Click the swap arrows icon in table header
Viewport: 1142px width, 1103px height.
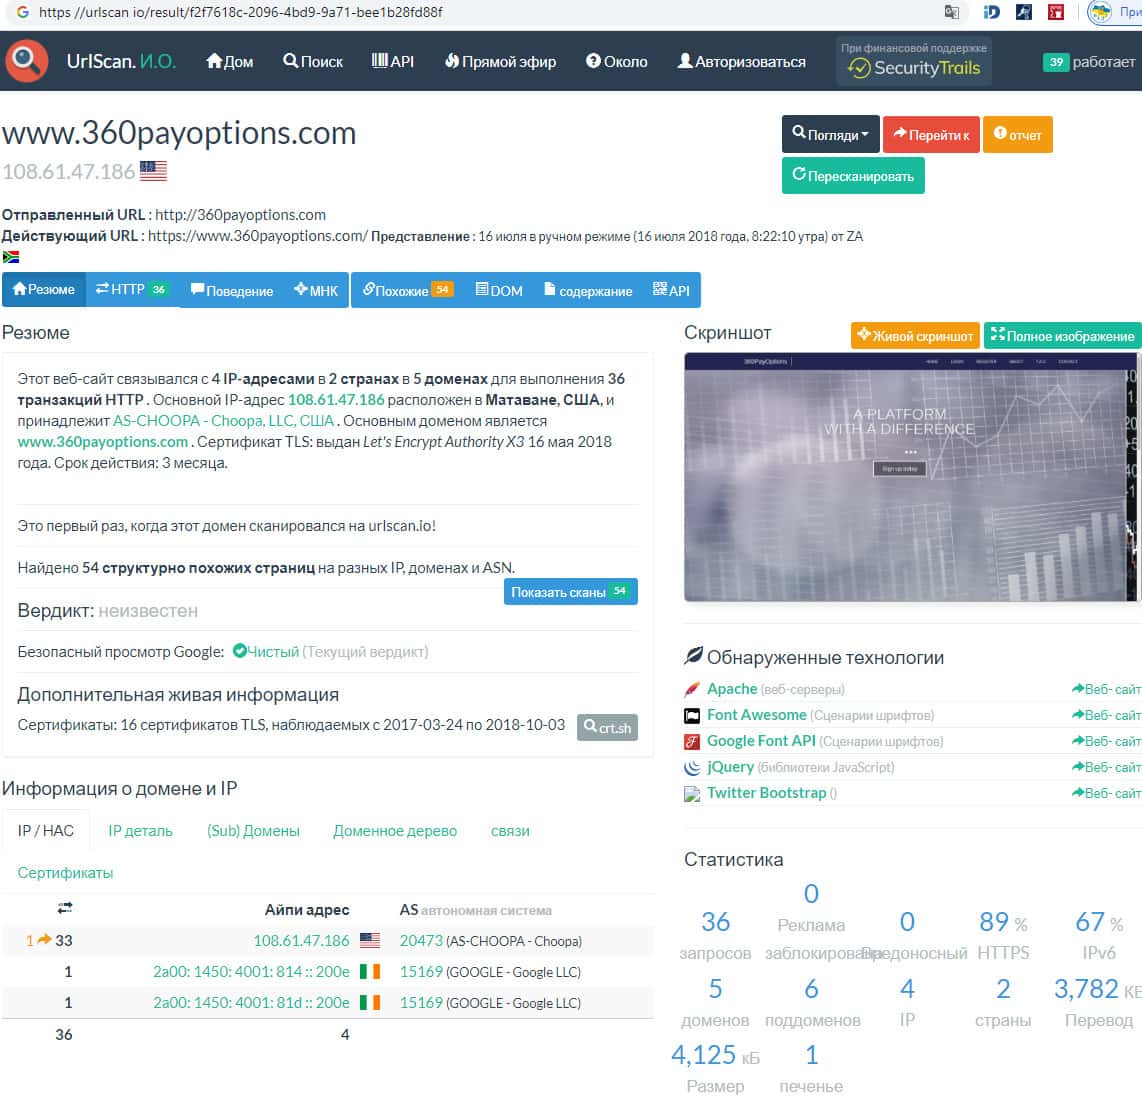(x=65, y=908)
